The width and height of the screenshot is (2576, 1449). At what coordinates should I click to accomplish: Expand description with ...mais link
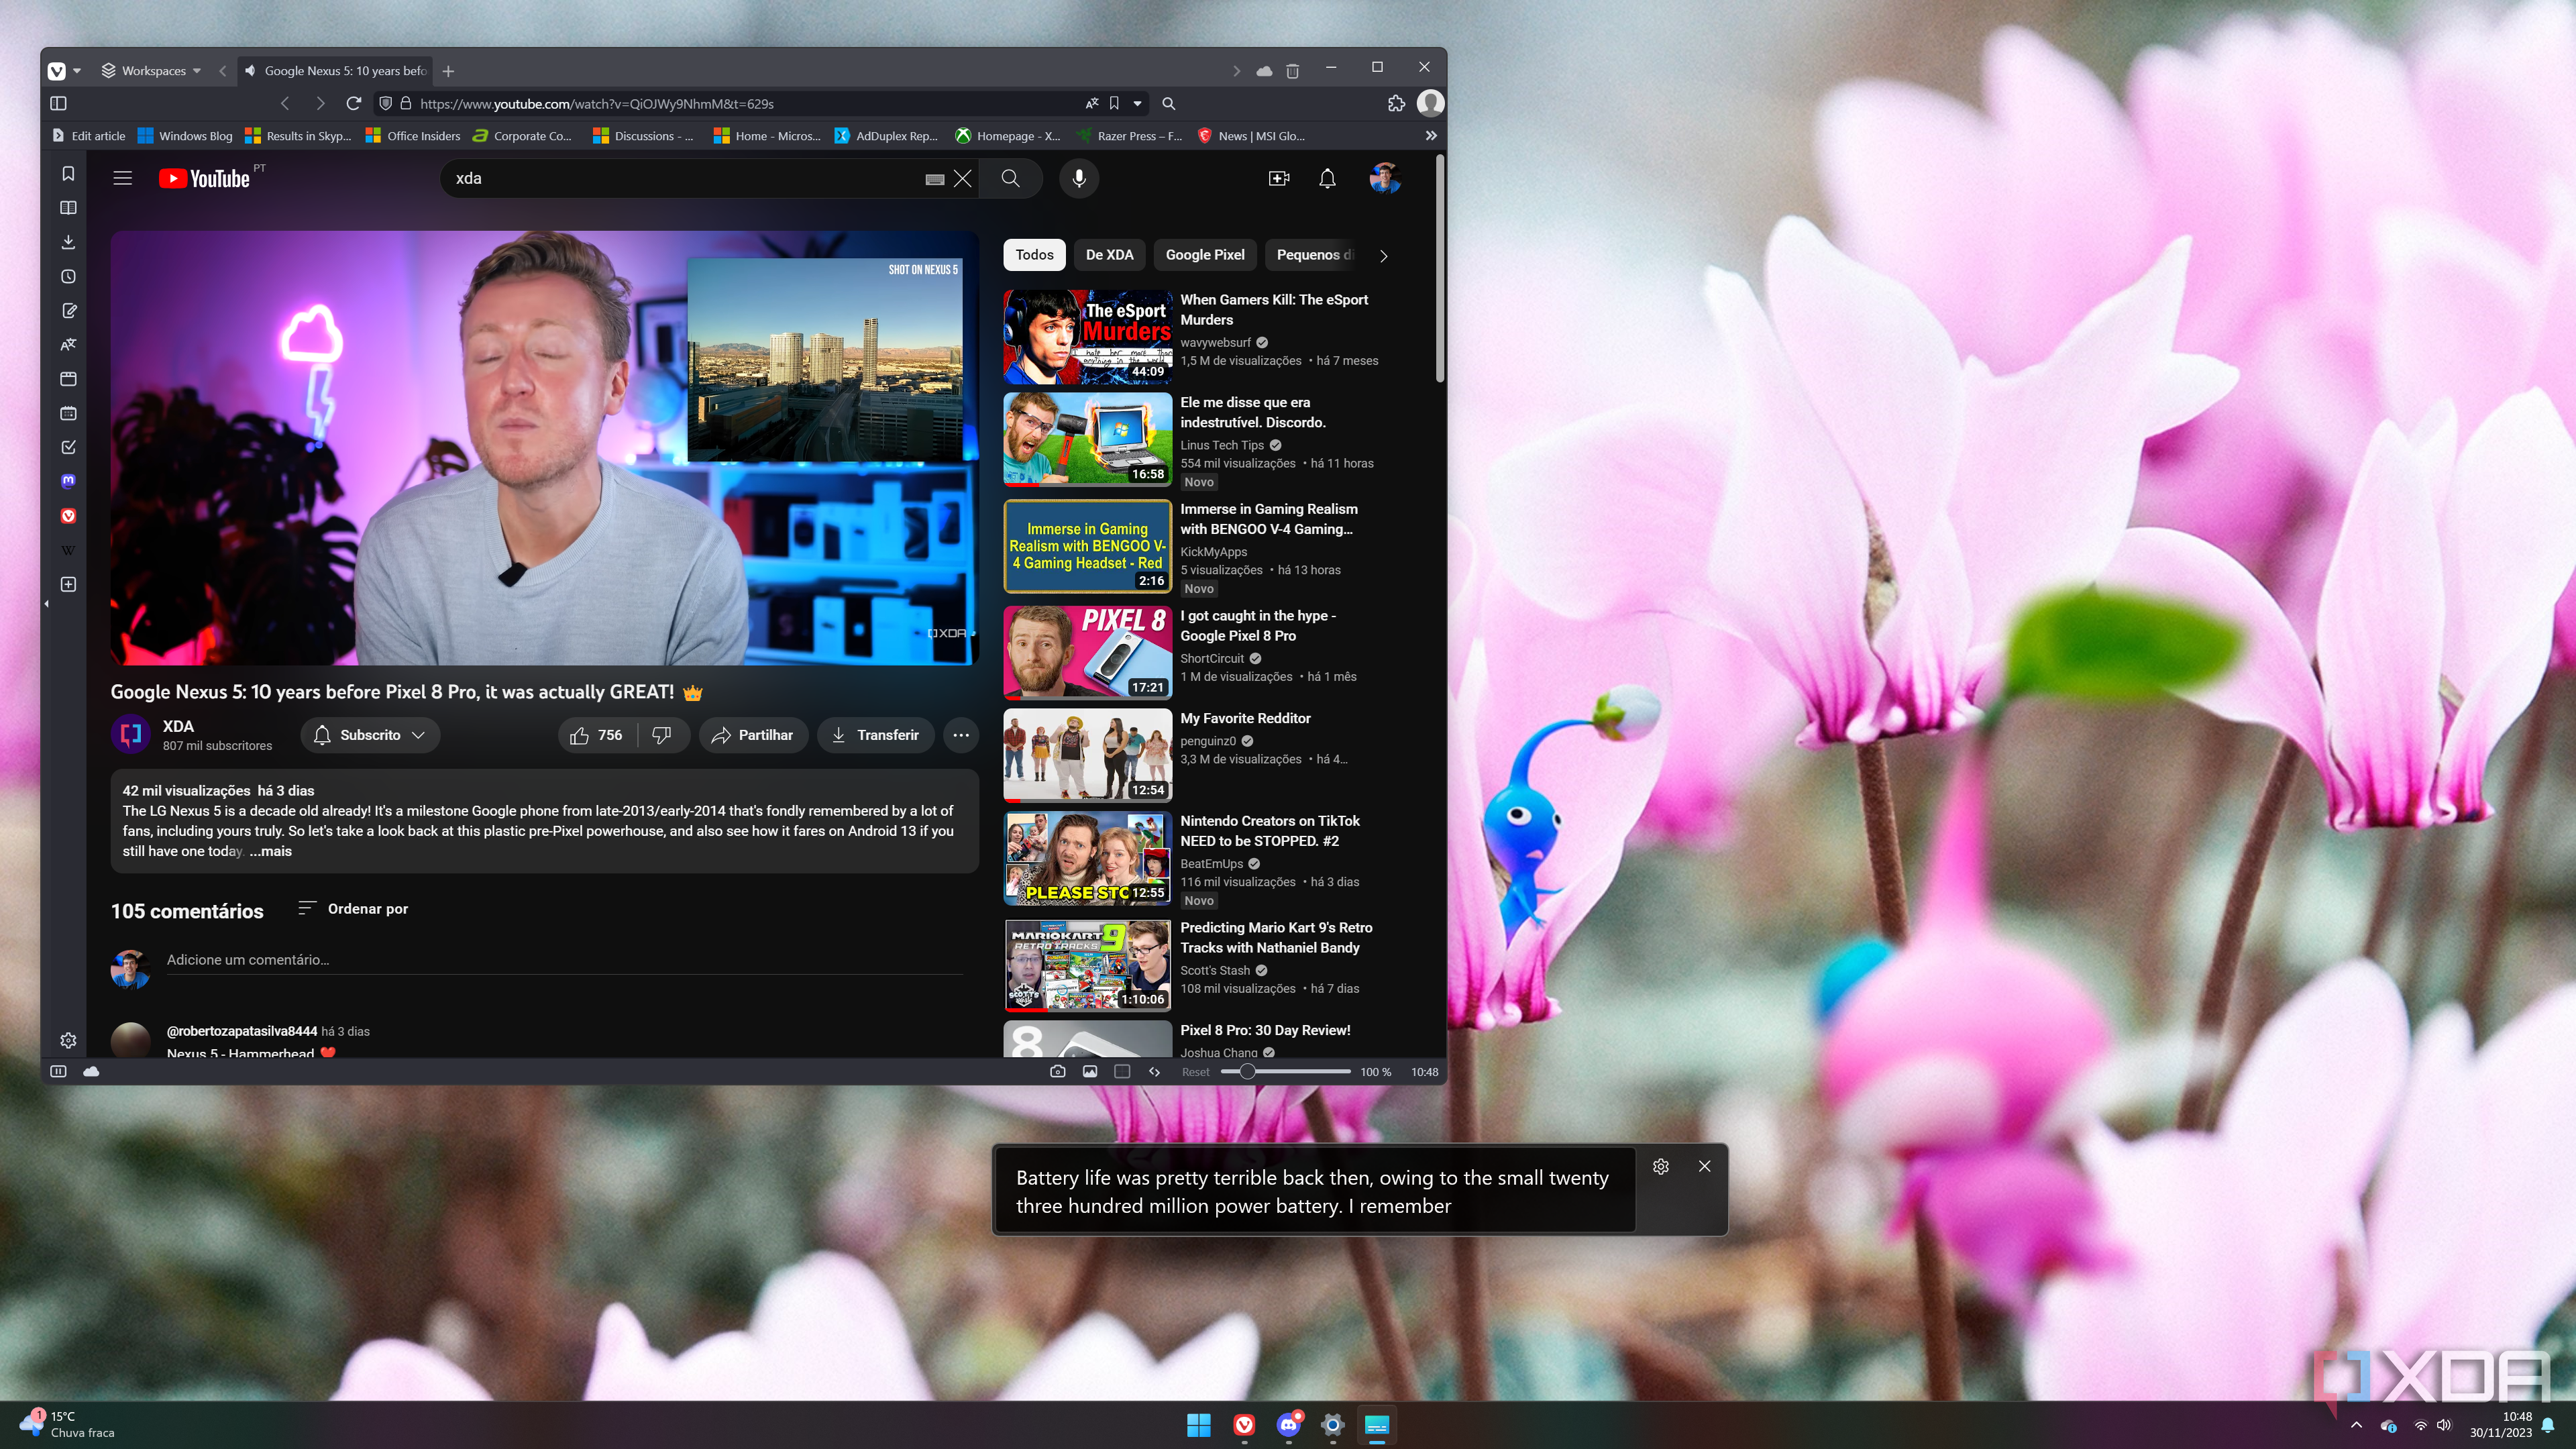pyautogui.click(x=271, y=851)
